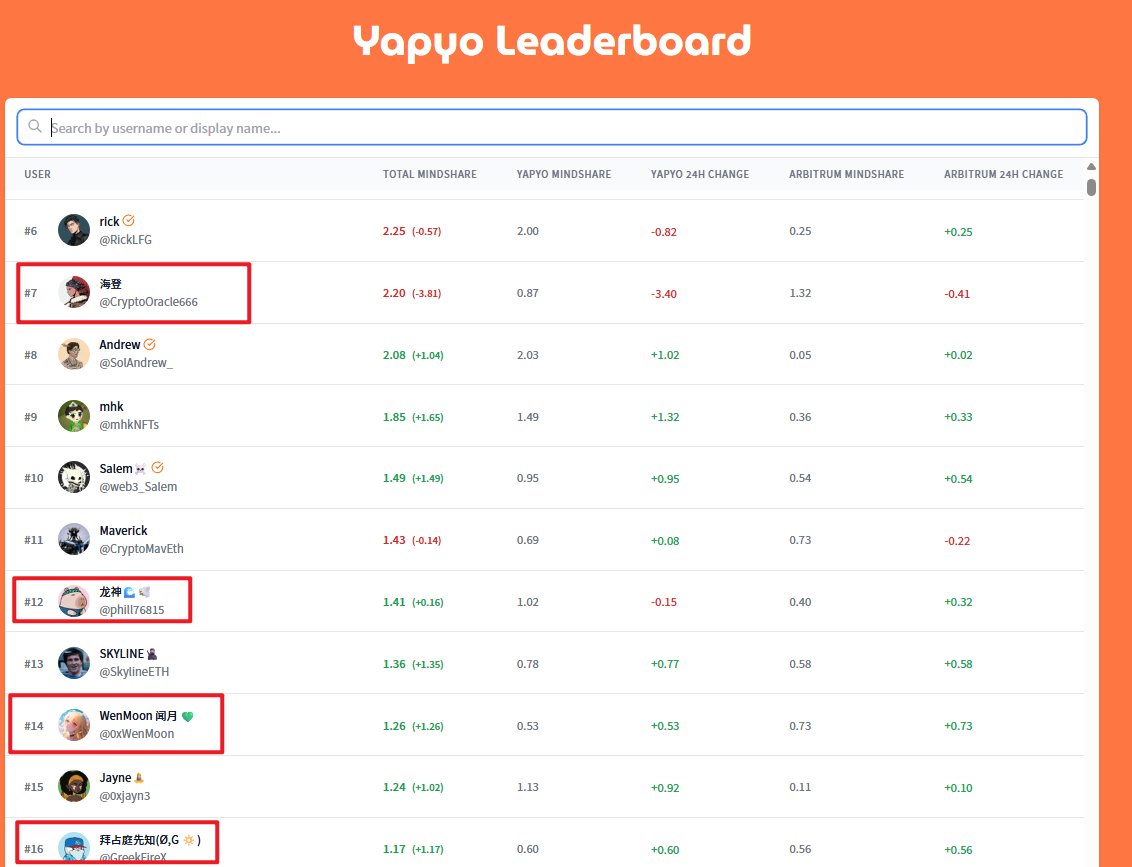This screenshot has width=1132, height=867.
Task: Click the "Yapyo Leaderboard" page title
Action: point(552,41)
